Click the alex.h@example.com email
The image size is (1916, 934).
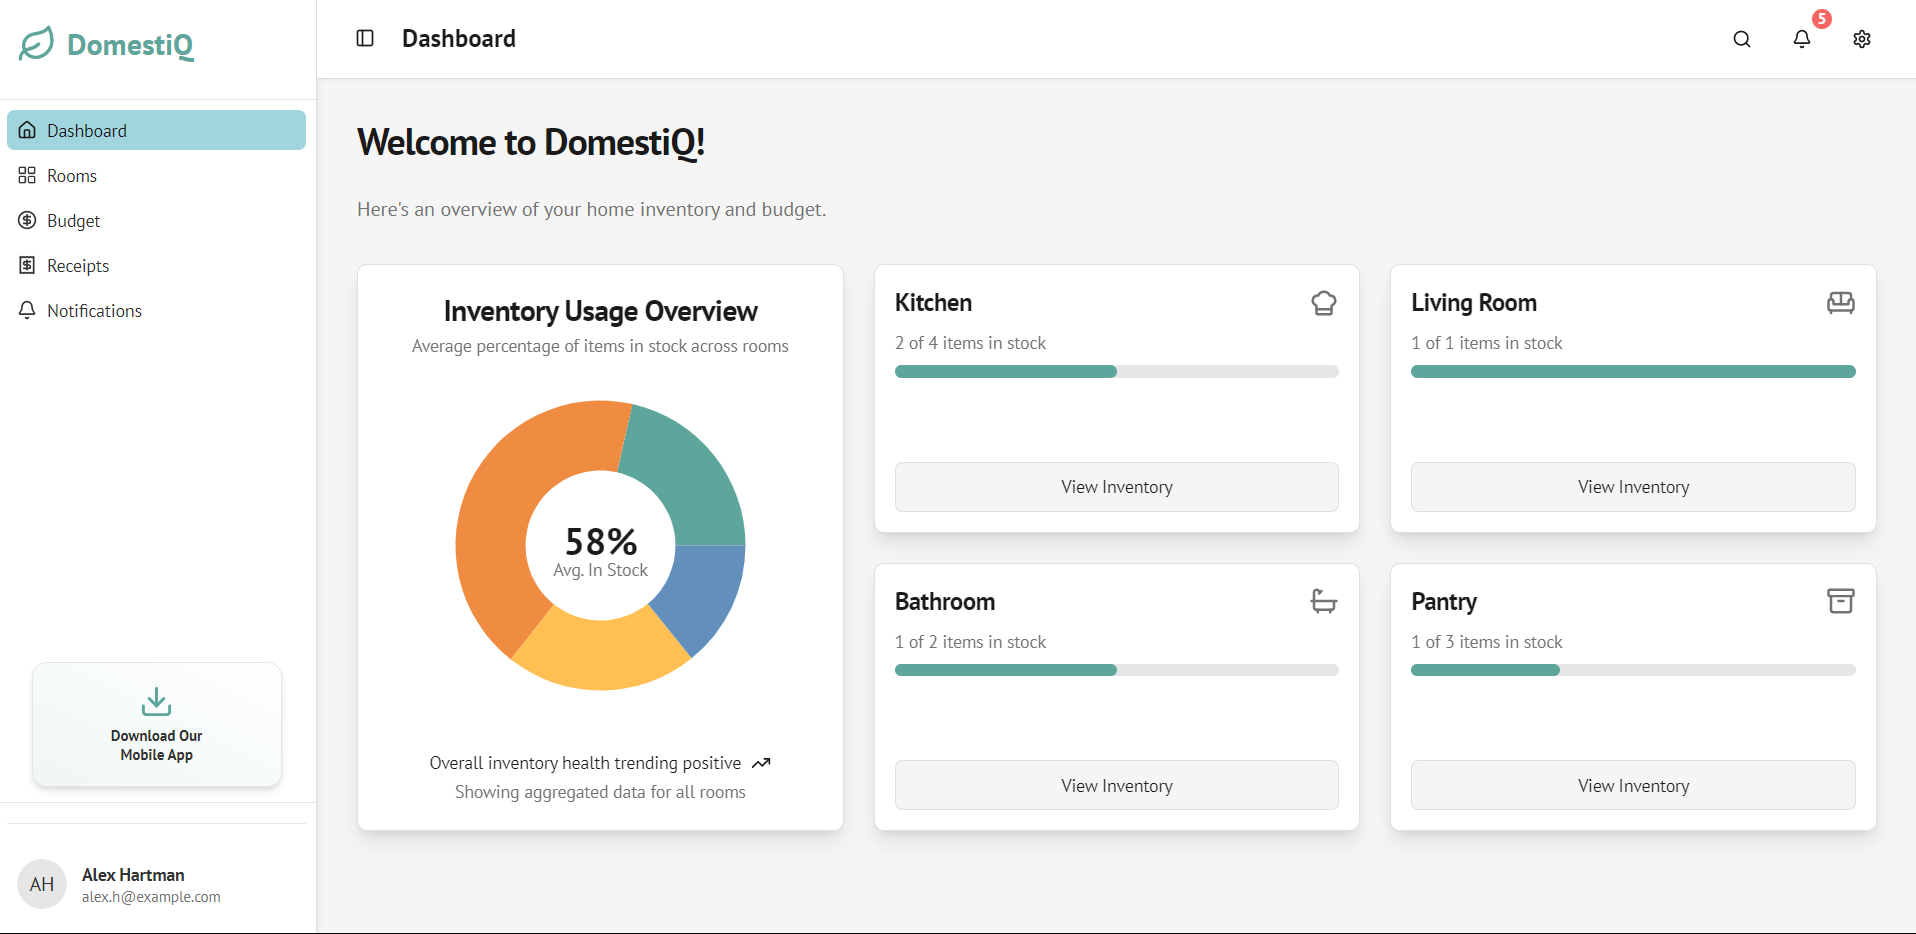pos(151,897)
